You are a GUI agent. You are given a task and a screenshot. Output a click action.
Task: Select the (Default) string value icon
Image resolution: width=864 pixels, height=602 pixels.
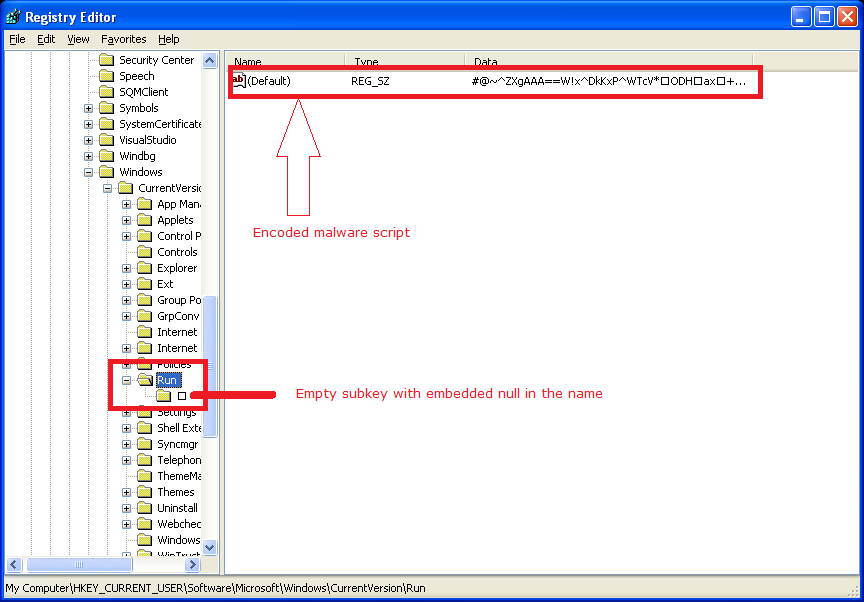click(x=239, y=81)
